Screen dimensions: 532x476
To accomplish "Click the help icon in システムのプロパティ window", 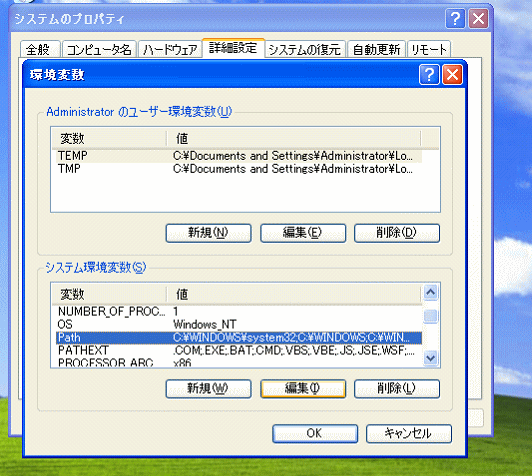I will tap(455, 18).
